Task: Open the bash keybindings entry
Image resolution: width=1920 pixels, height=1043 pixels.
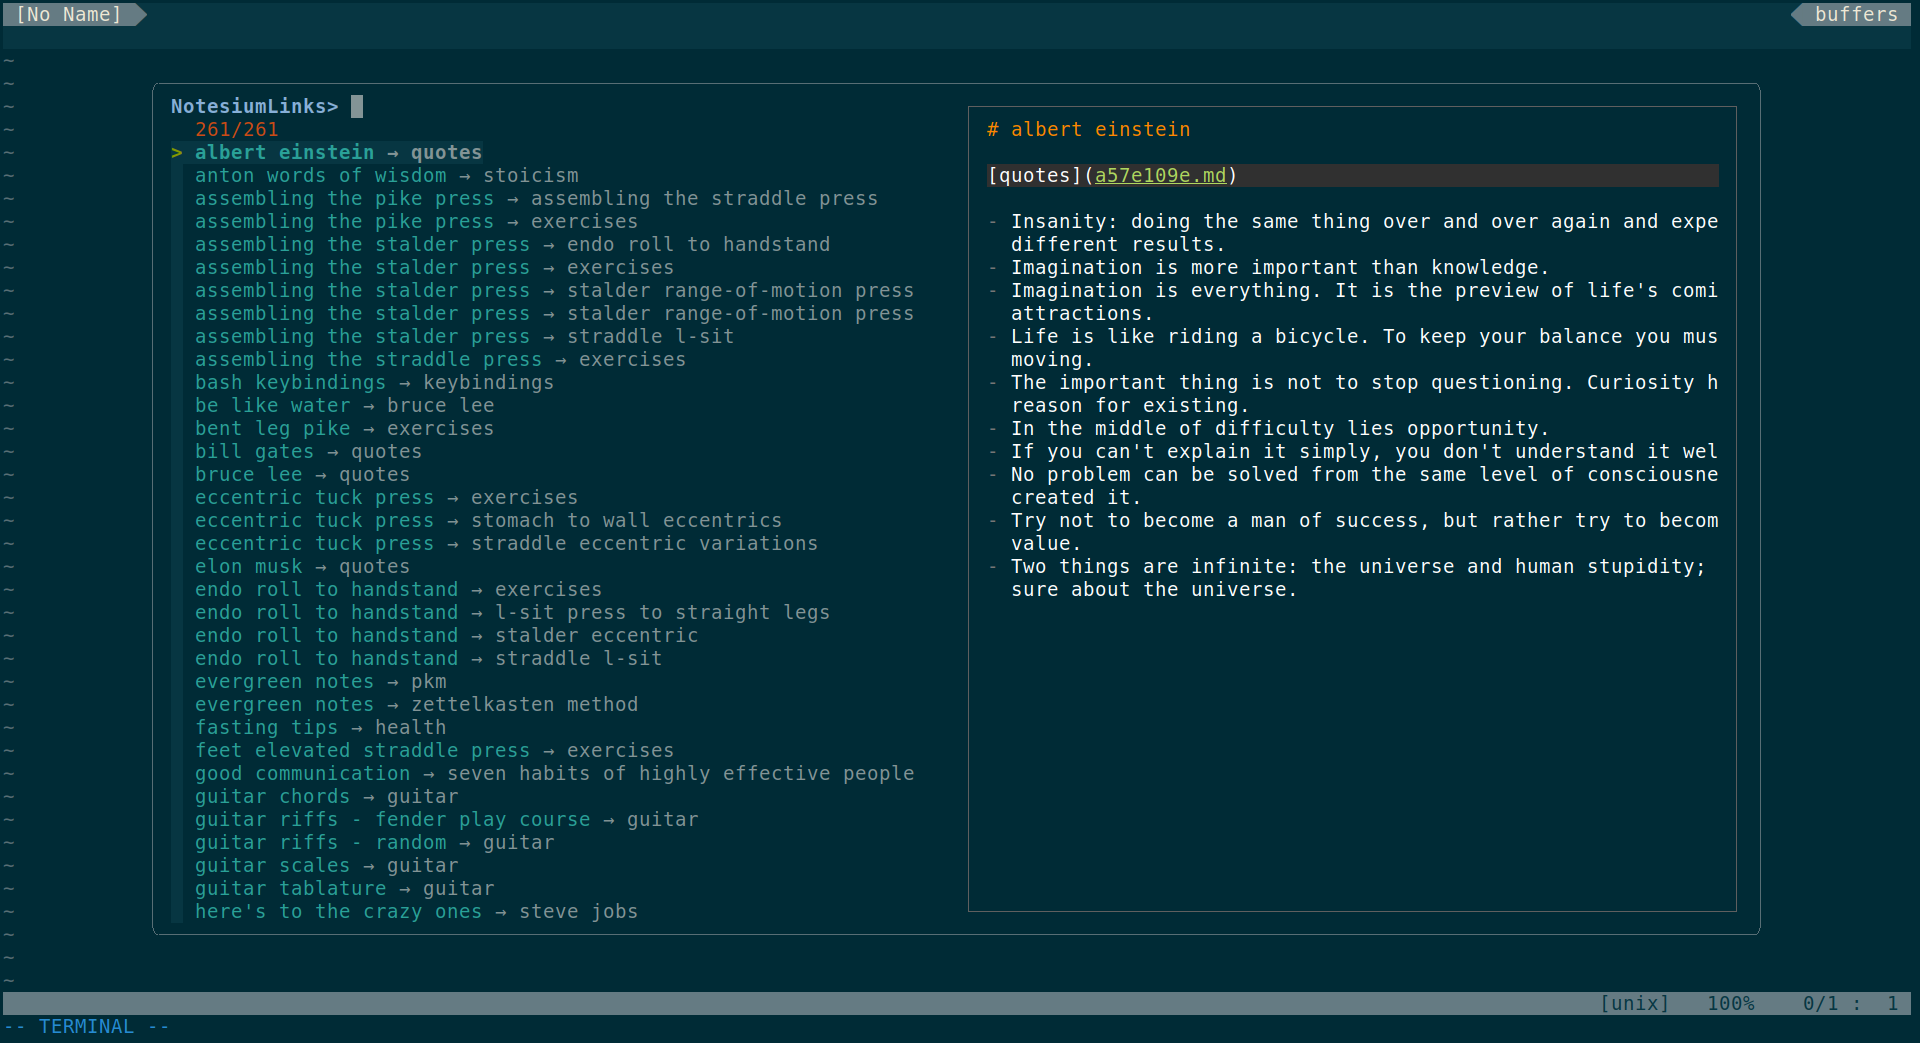Action: point(375,382)
